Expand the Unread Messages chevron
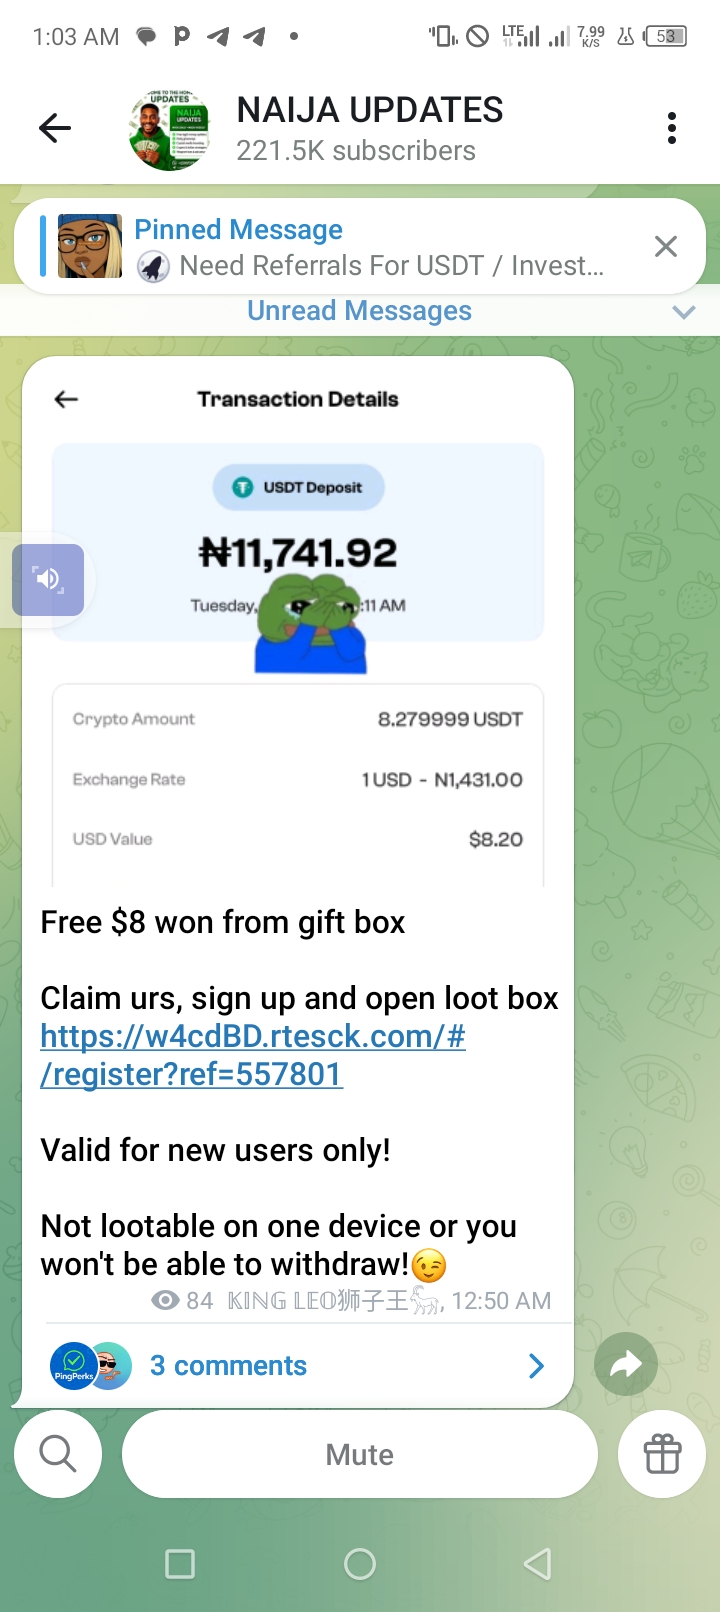The height and width of the screenshot is (1612, 720). click(684, 312)
